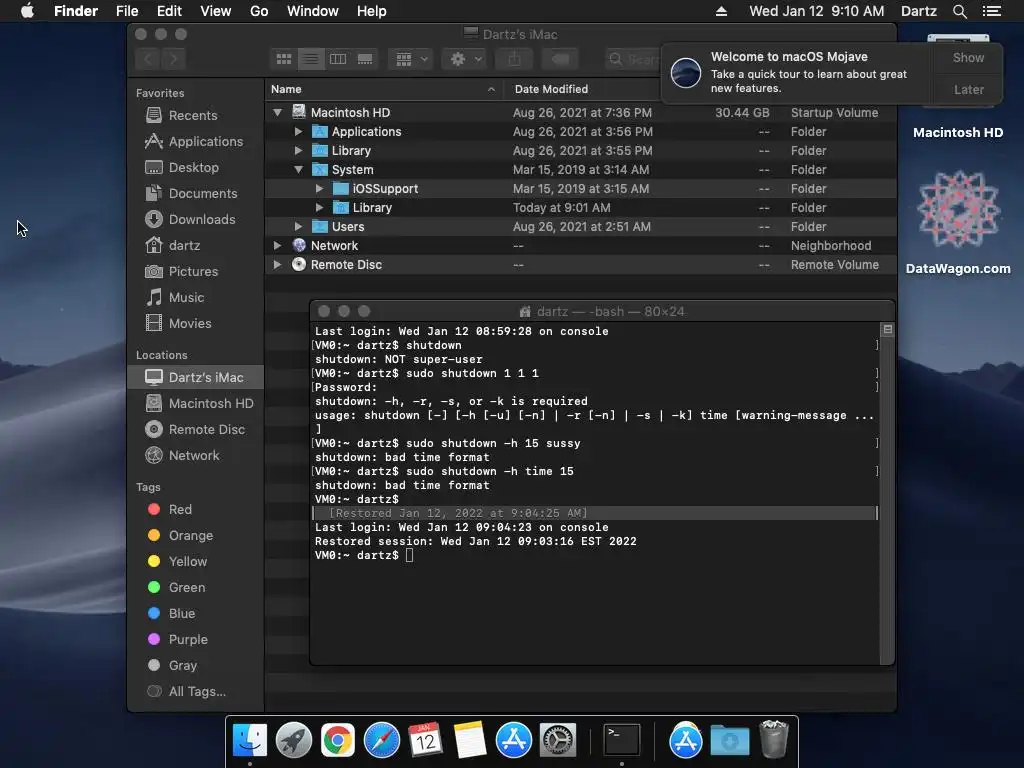Sort by the Name column header
The width and height of the screenshot is (1024, 768).
(x=383, y=89)
